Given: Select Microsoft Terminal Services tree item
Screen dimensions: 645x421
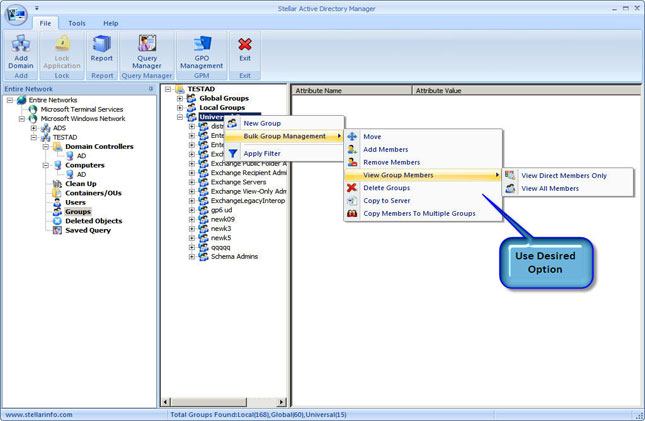Looking at the screenshot, I should pyautogui.click(x=82, y=109).
